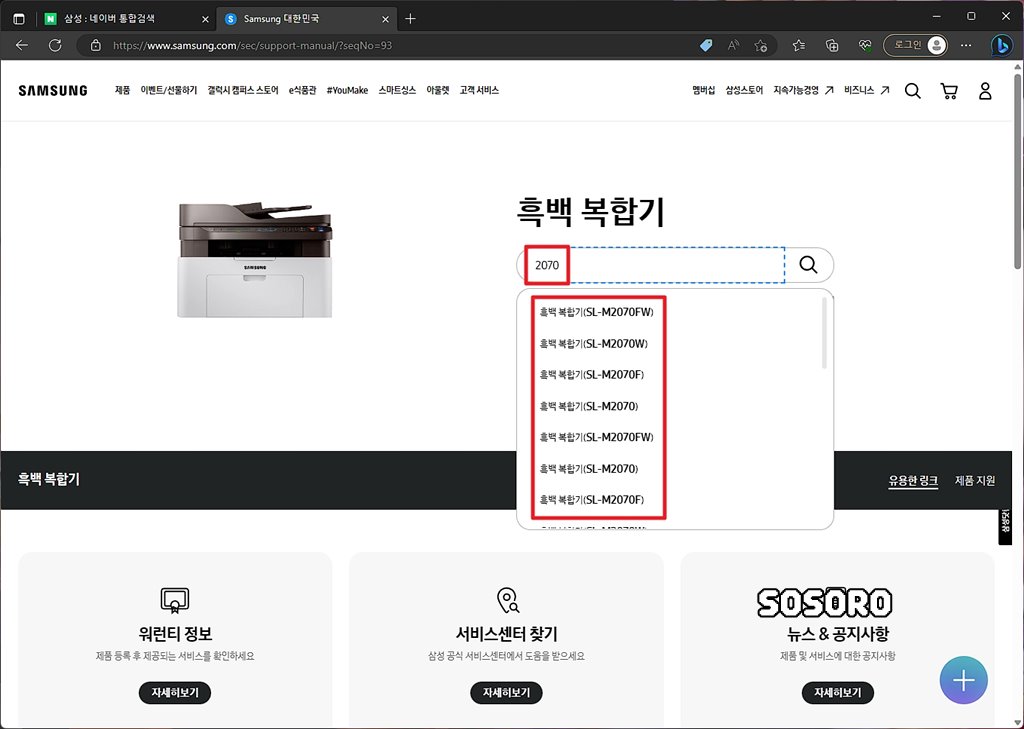Image resolution: width=1024 pixels, height=729 pixels.
Task: Click the 멤버십 link
Action: point(703,90)
